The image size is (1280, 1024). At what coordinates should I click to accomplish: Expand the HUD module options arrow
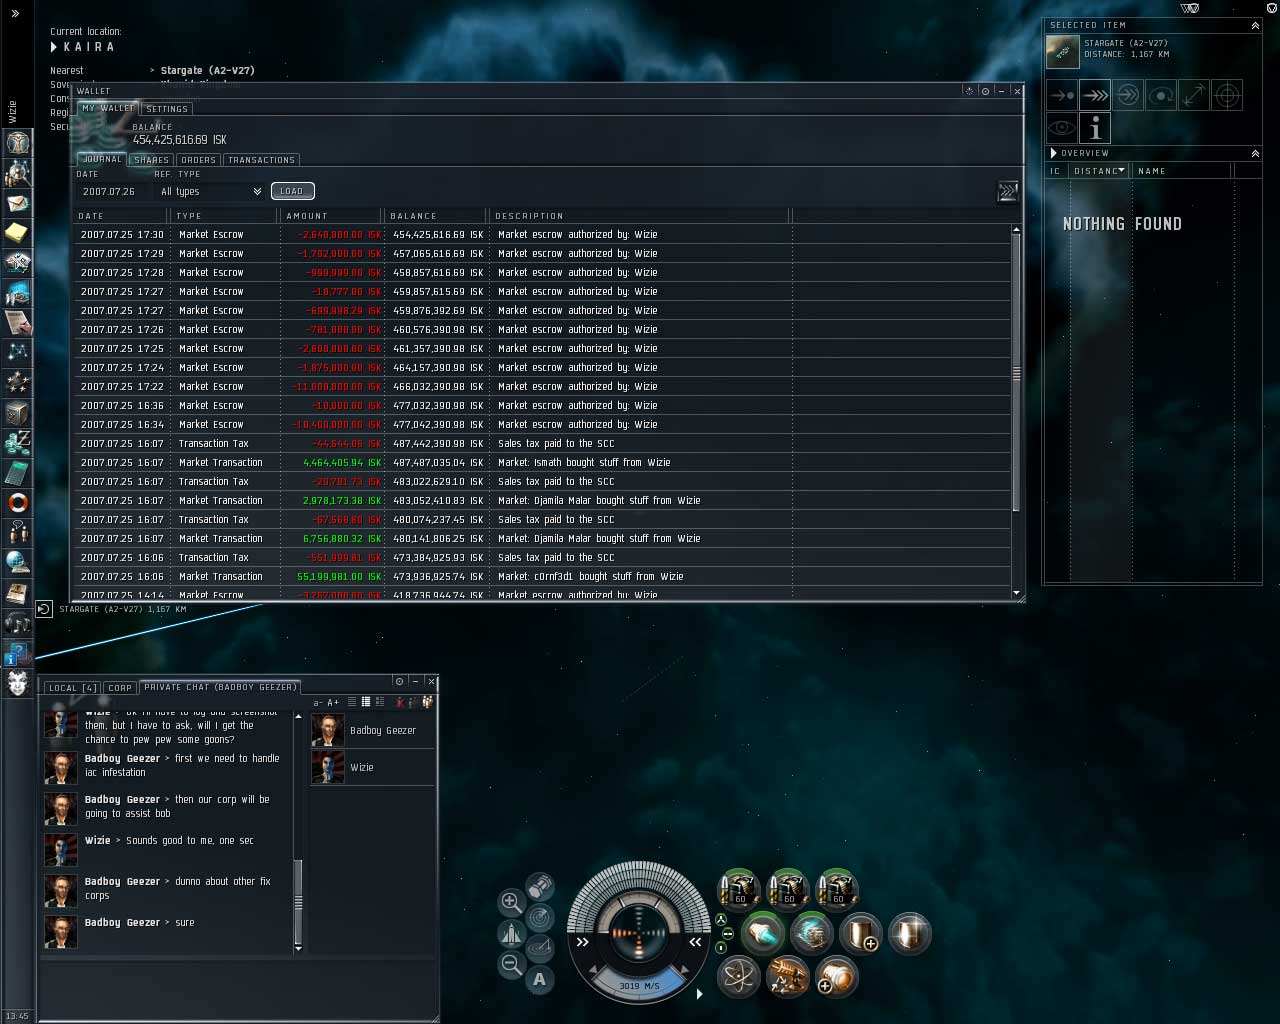[699, 994]
